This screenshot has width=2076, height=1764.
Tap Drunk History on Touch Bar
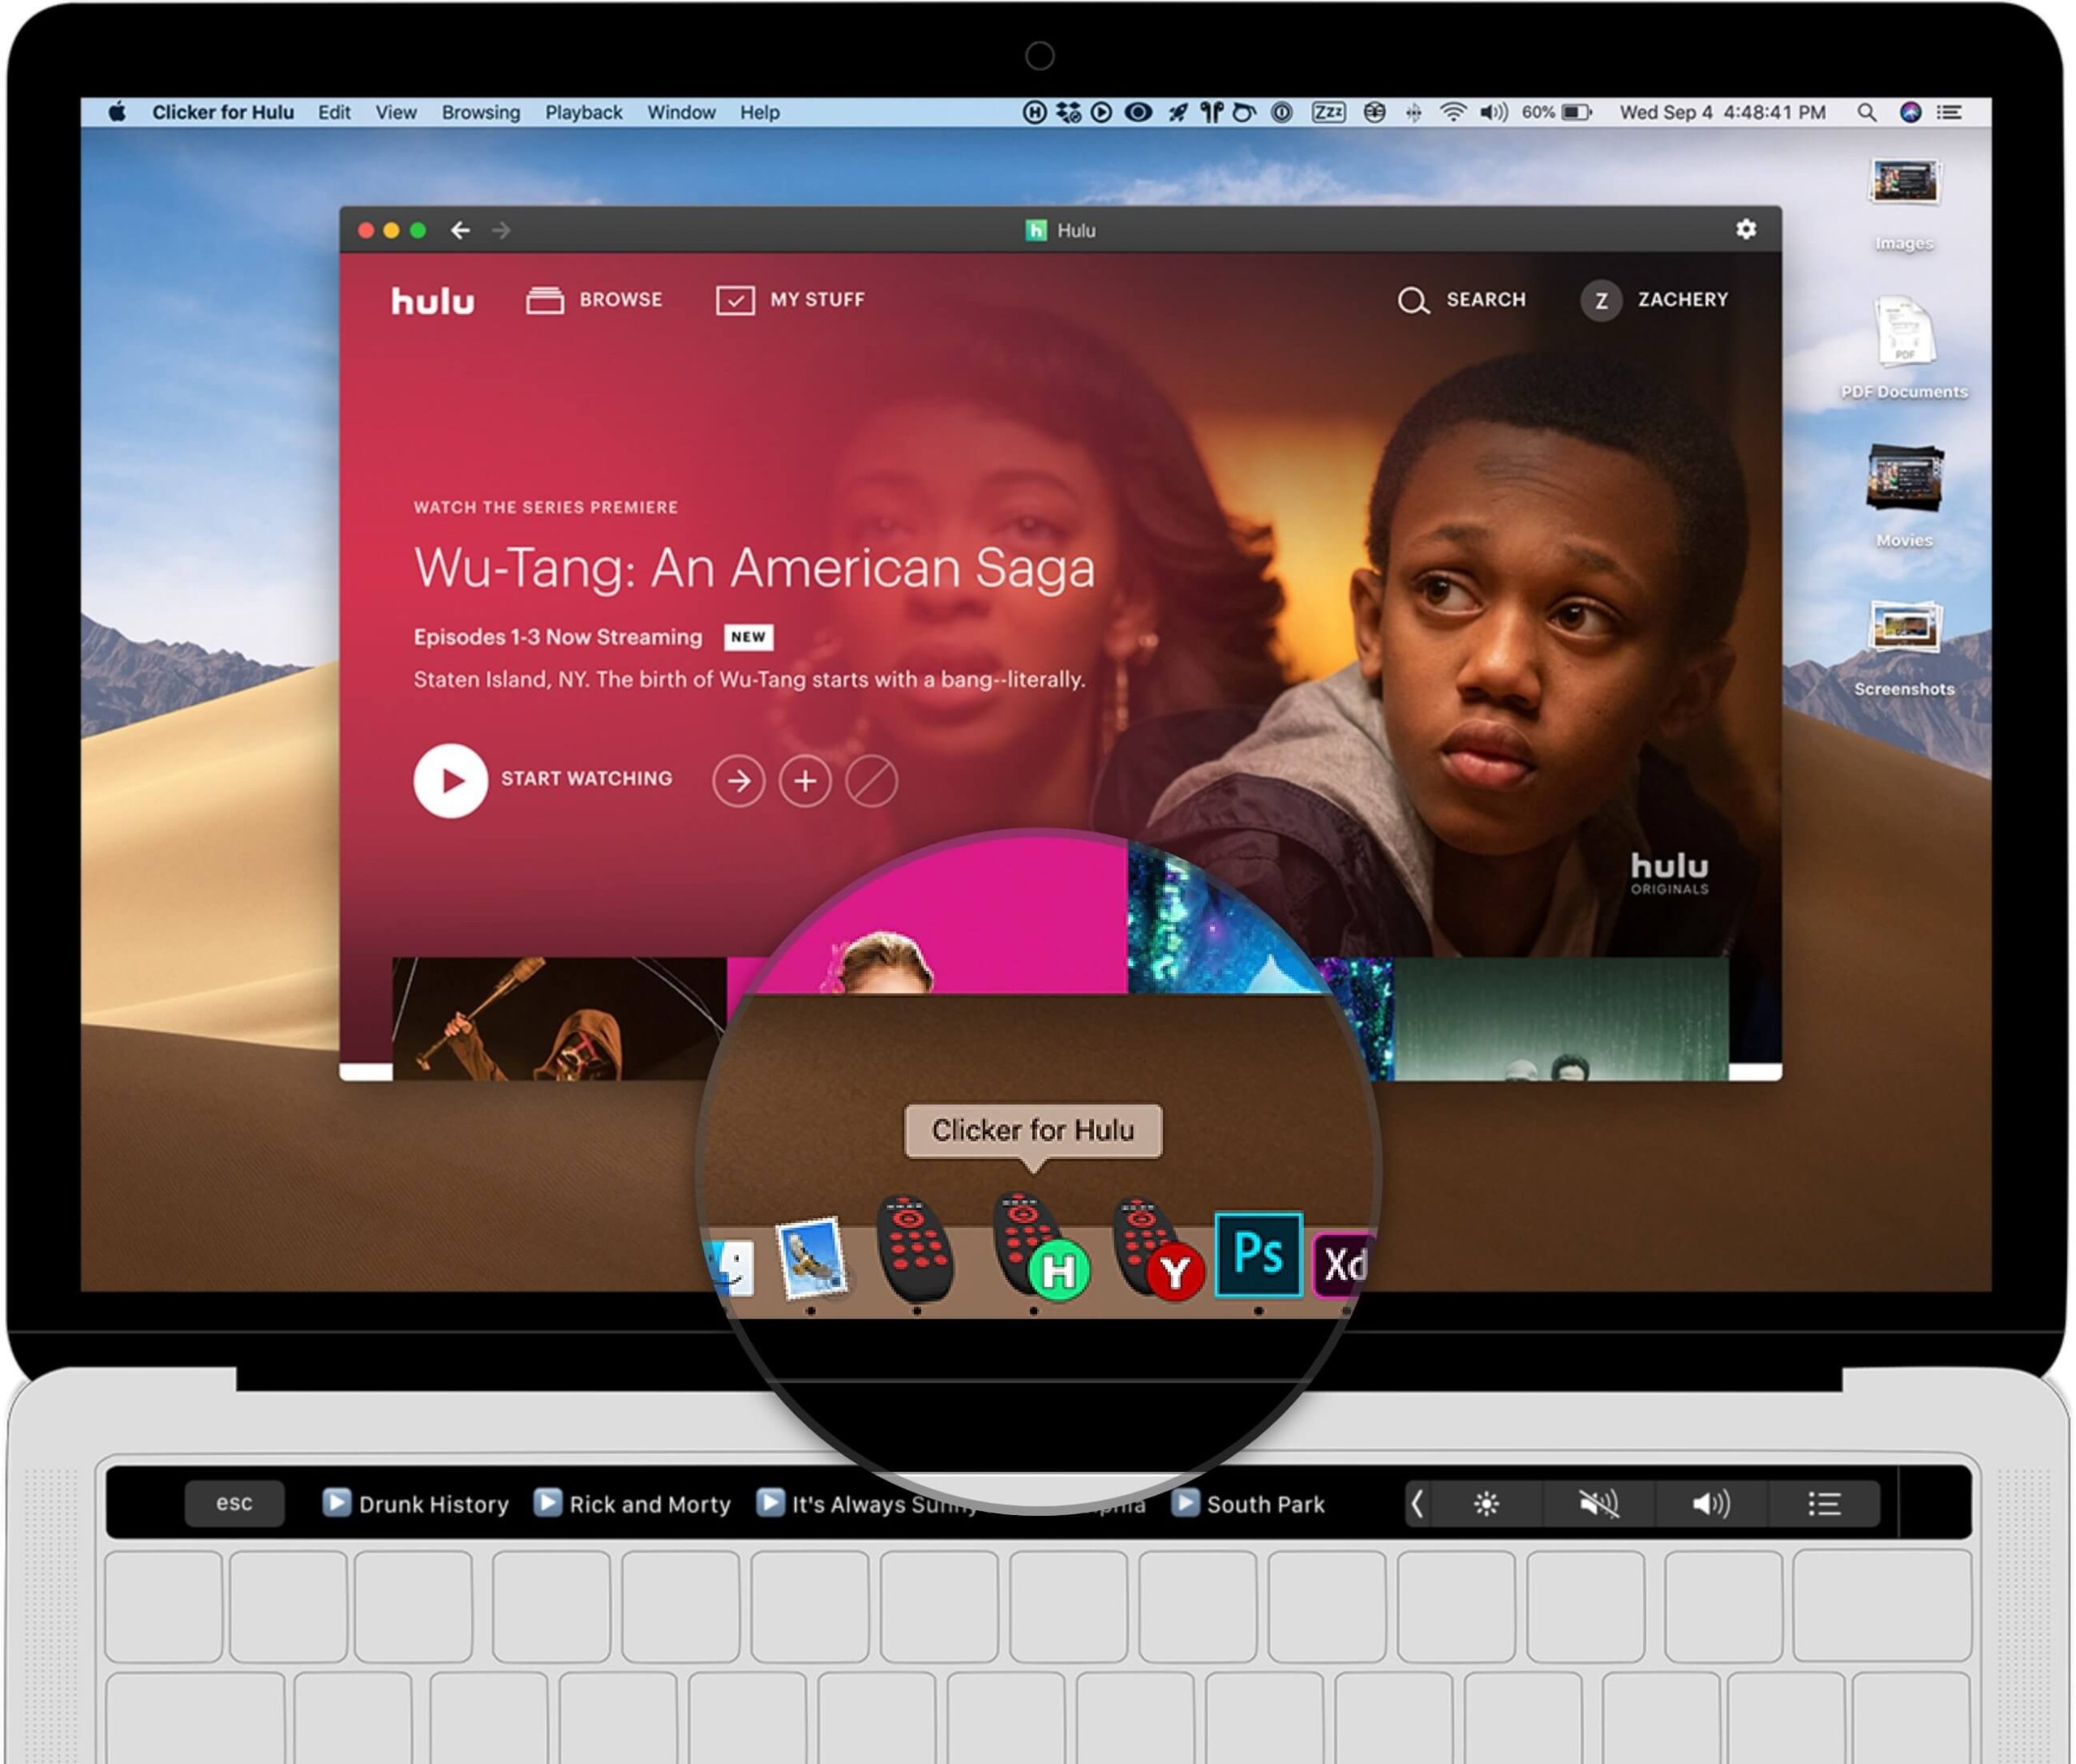tap(416, 1504)
